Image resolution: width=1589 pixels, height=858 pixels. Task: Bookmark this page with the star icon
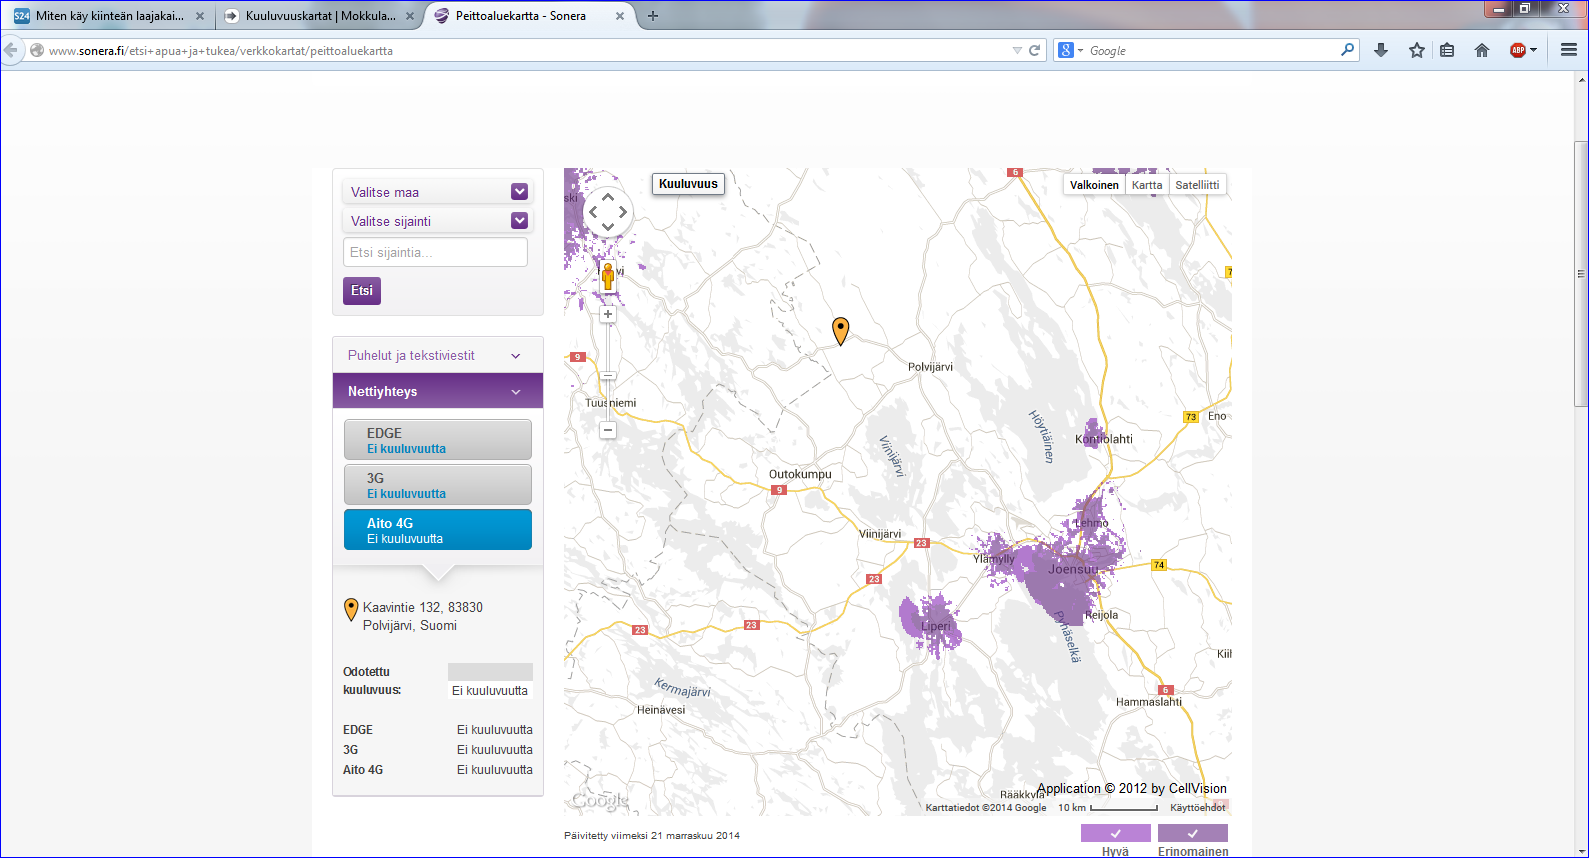point(1417,50)
